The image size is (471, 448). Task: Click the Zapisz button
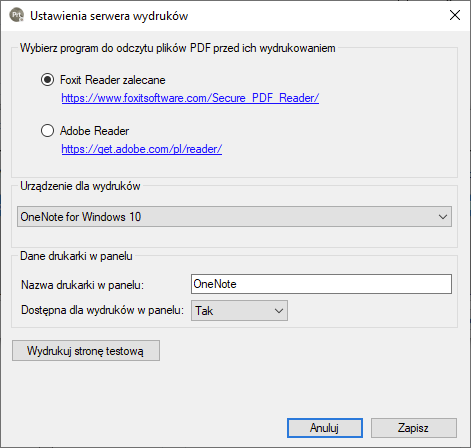tap(414, 428)
